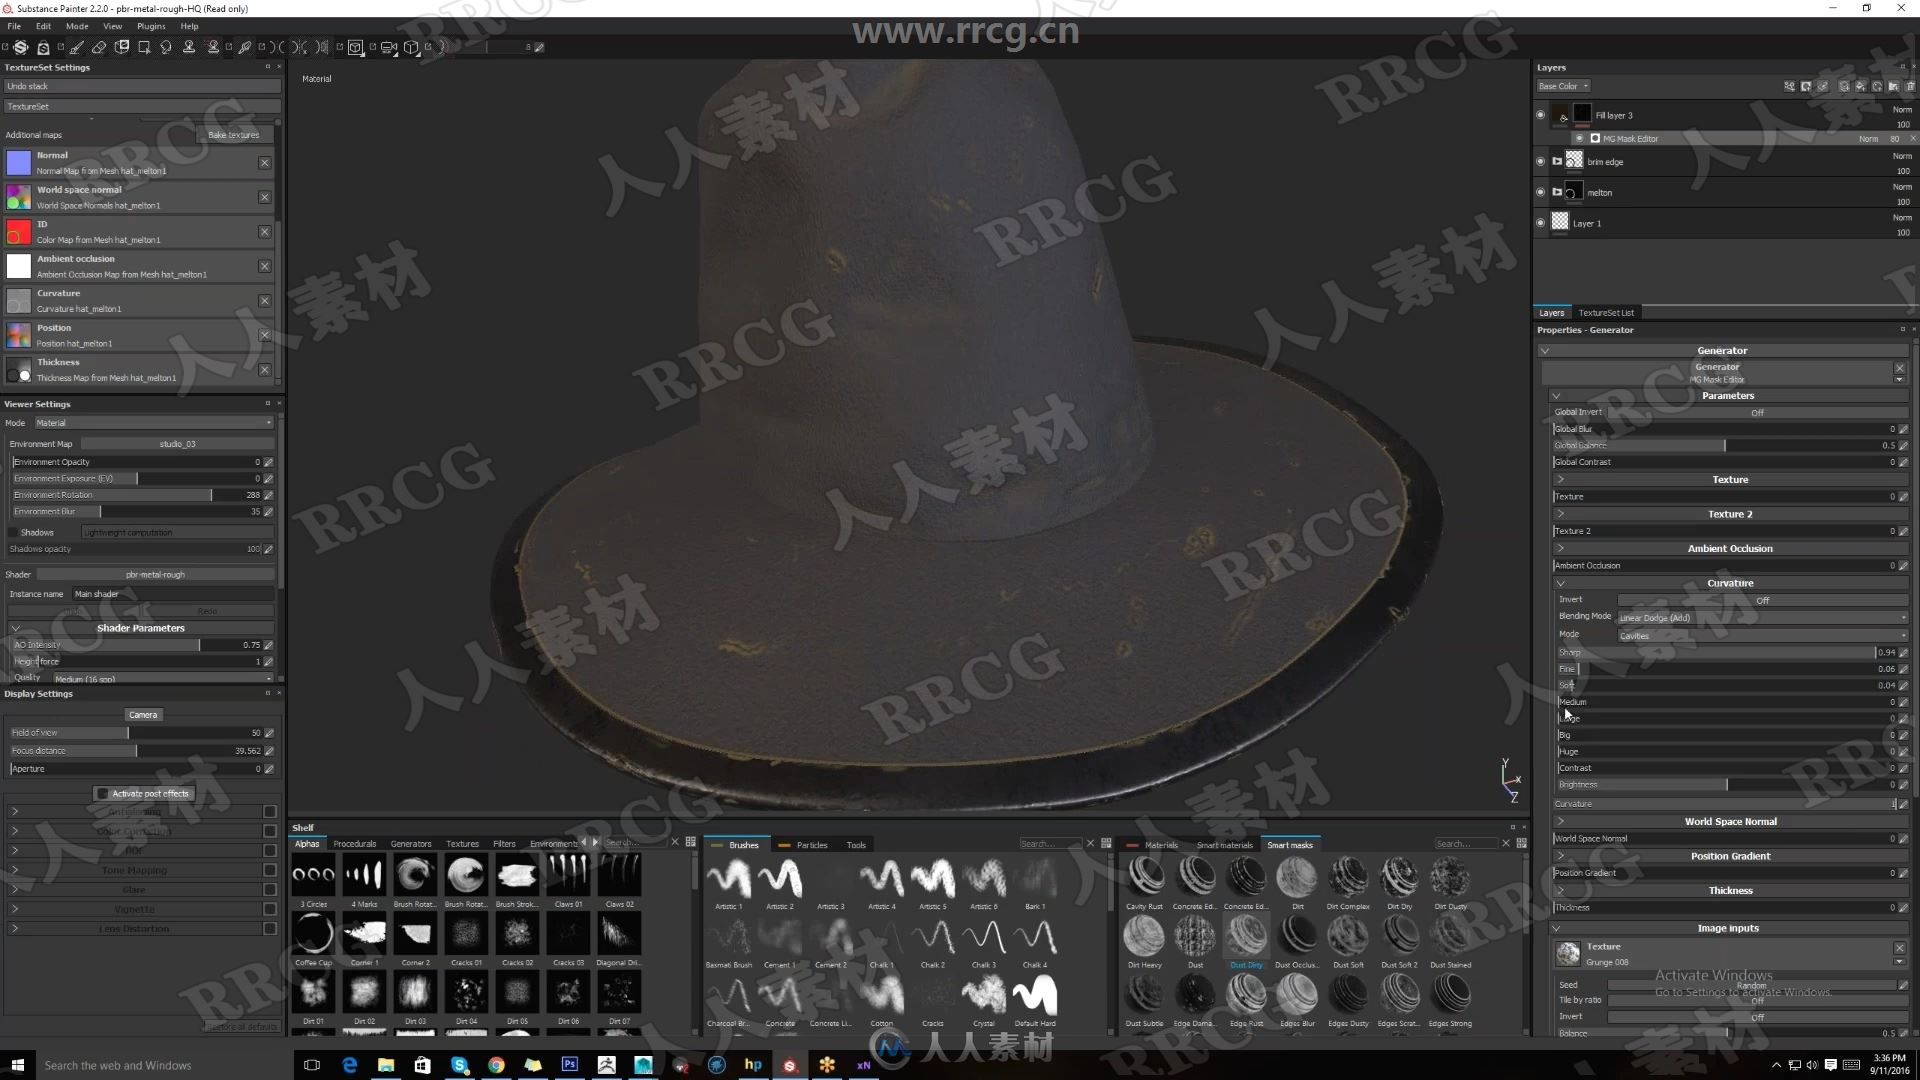Enable Vignette post effect checkbox
The height and width of the screenshot is (1080, 1920).
click(x=269, y=909)
